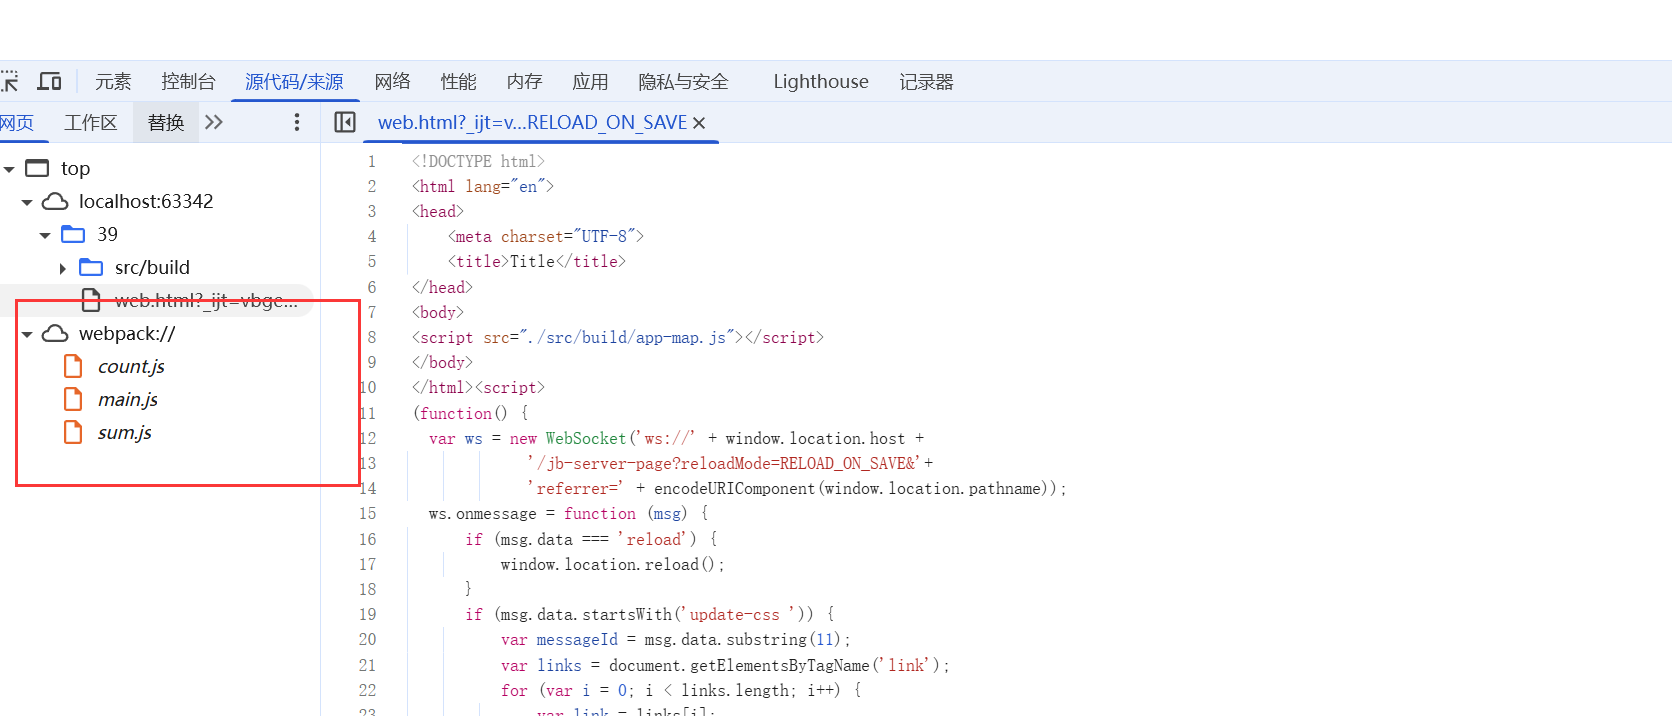Show more sidebar tabs via the chevrons
Image resolution: width=1672 pixels, height=716 pixels.
(x=214, y=122)
